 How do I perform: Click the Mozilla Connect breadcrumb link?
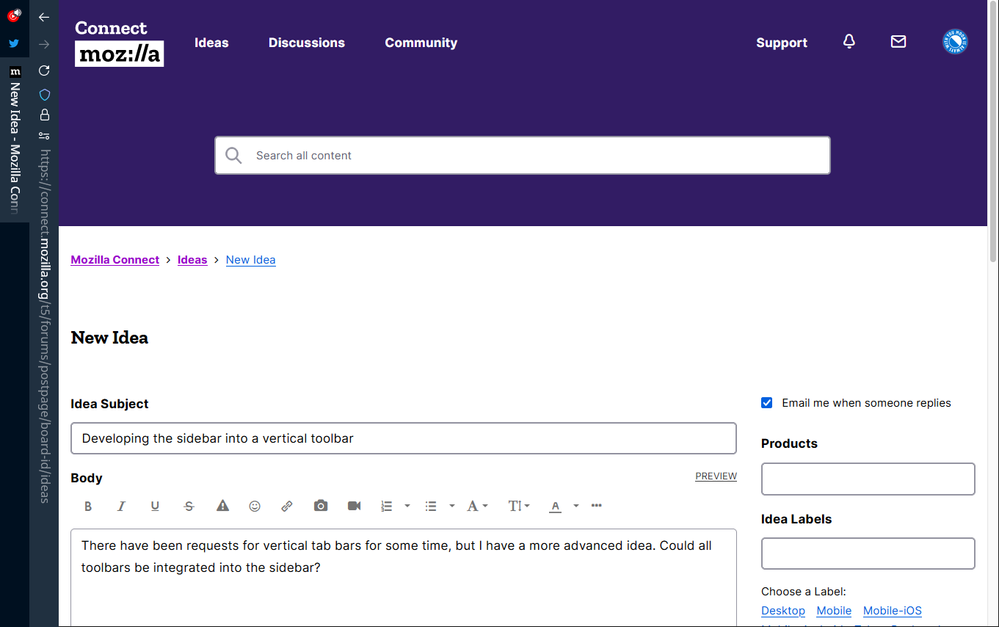[x=115, y=260]
